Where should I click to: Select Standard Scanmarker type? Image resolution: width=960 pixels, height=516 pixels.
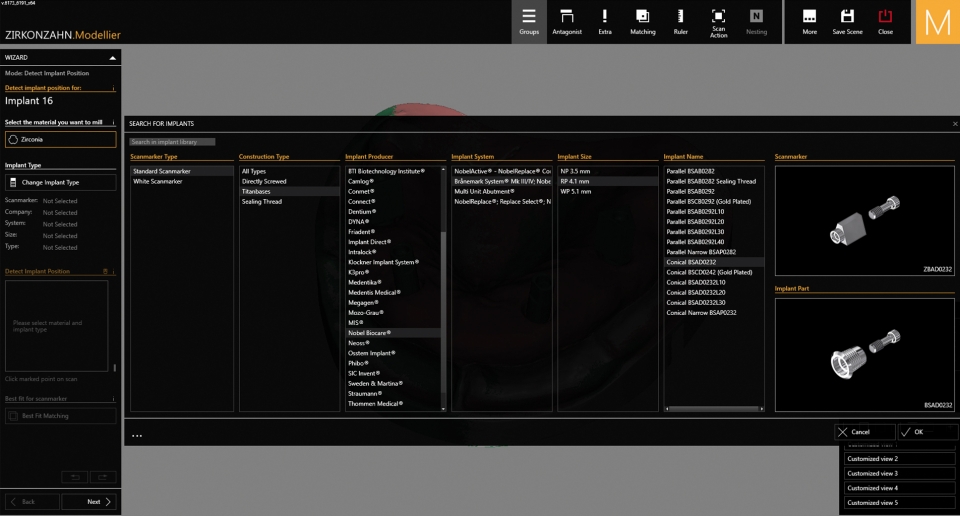(x=181, y=171)
